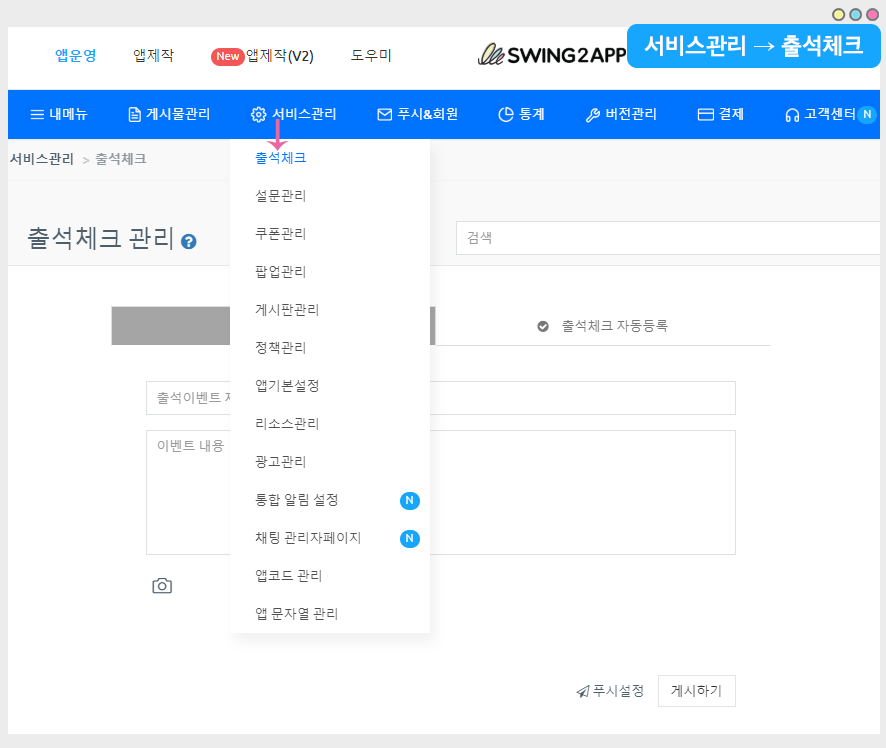Click the 서비스관리 gear icon
The height and width of the screenshot is (748, 886).
pos(258,114)
